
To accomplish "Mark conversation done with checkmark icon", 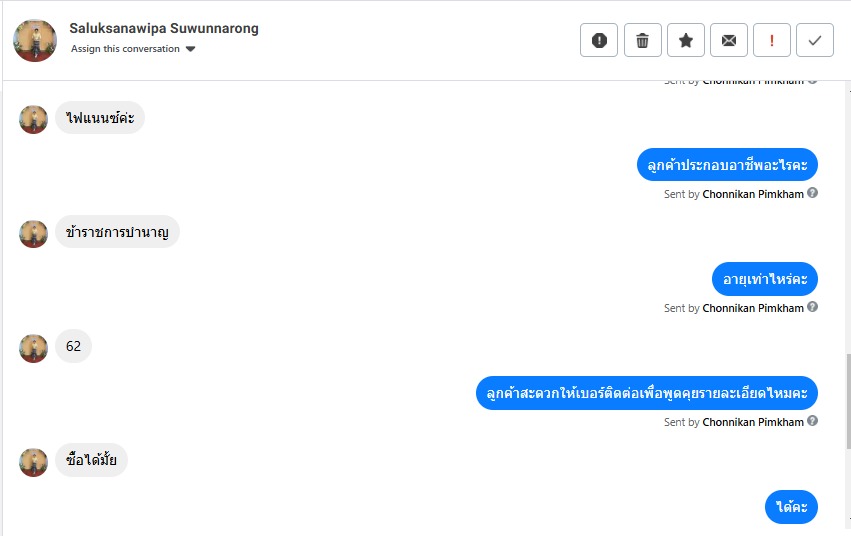I will [815, 40].
